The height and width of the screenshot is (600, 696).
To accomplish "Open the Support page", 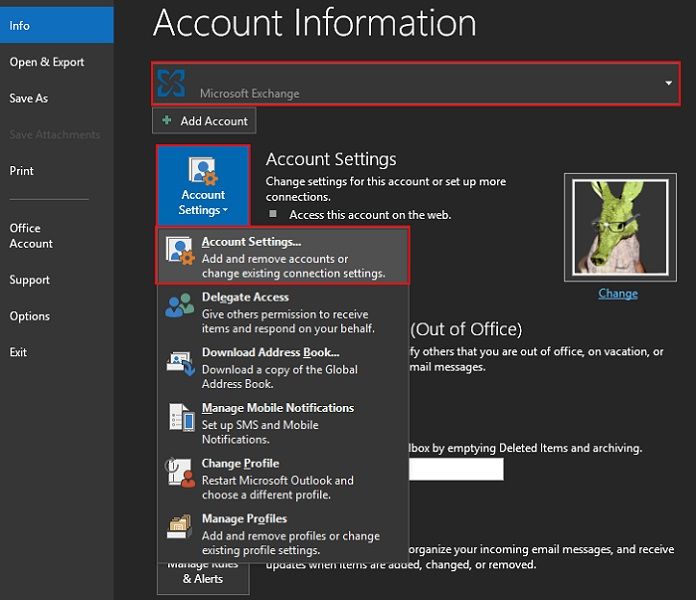I will (x=29, y=280).
